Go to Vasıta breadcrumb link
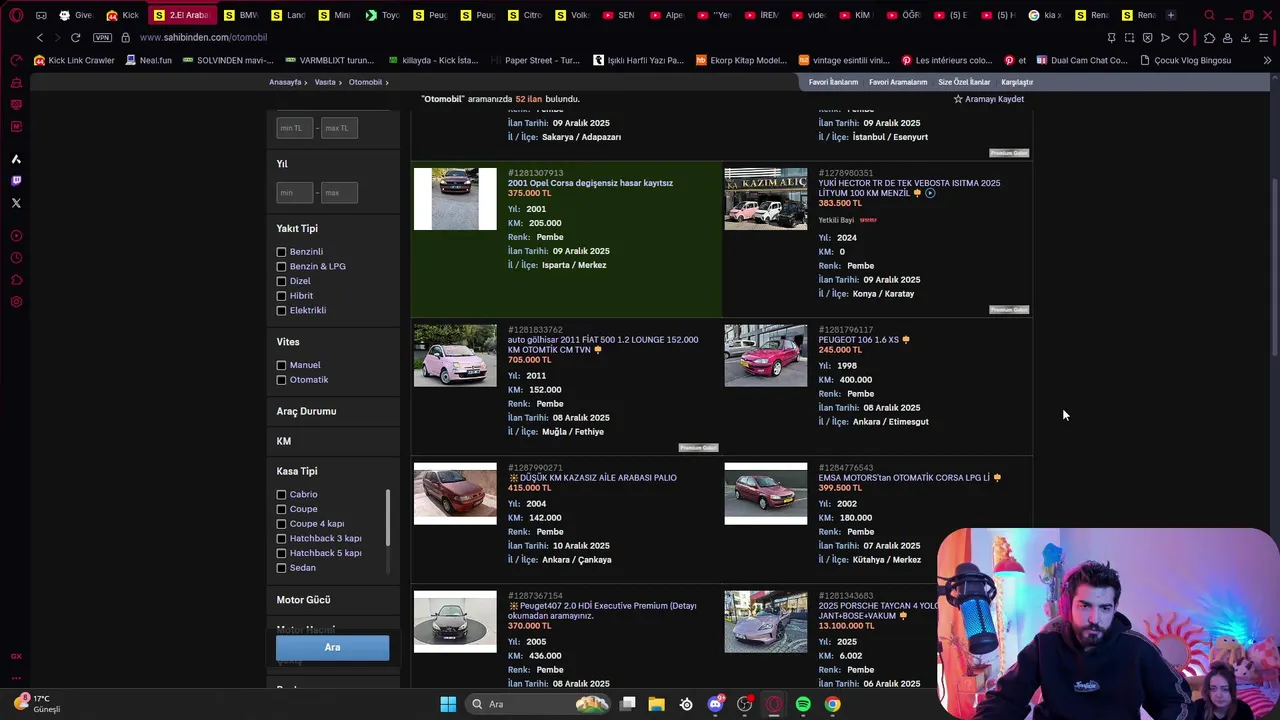This screenshot has width=1280, height=720. coord(325,82)
